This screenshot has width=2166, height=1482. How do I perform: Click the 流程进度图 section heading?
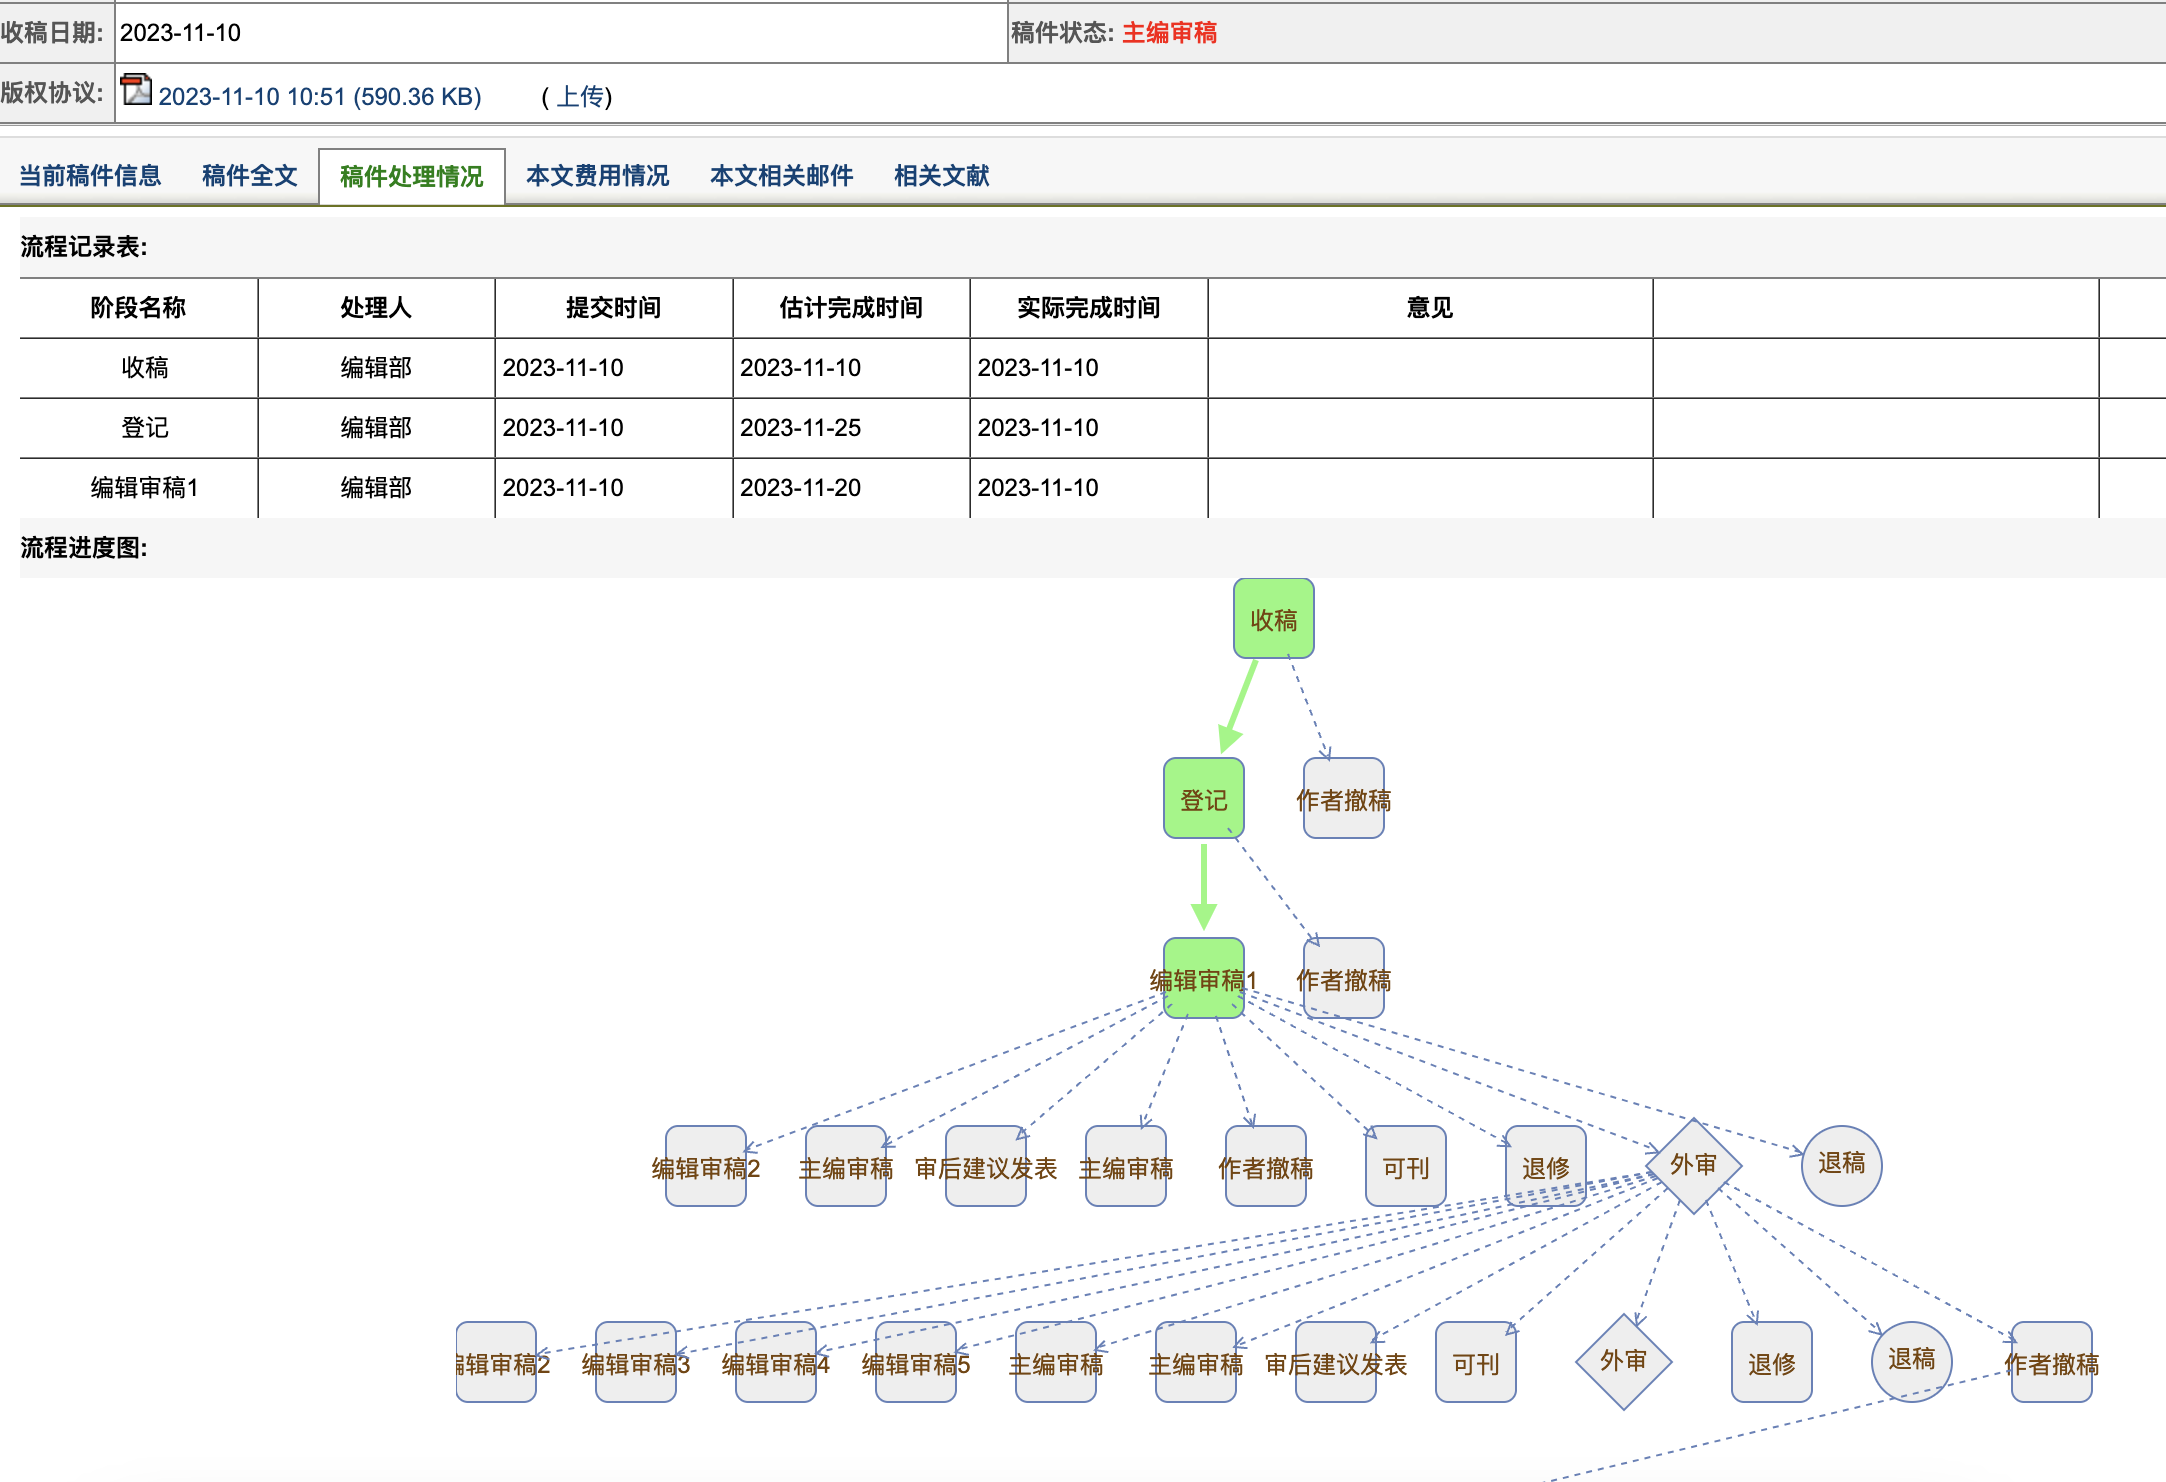[x=84, y=548]
